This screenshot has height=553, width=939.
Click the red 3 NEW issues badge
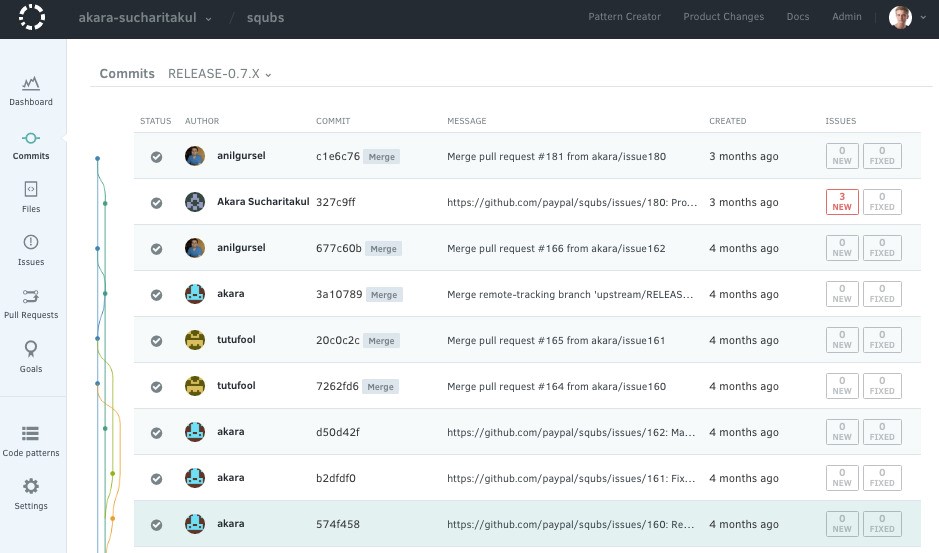[x=842, y=202]
